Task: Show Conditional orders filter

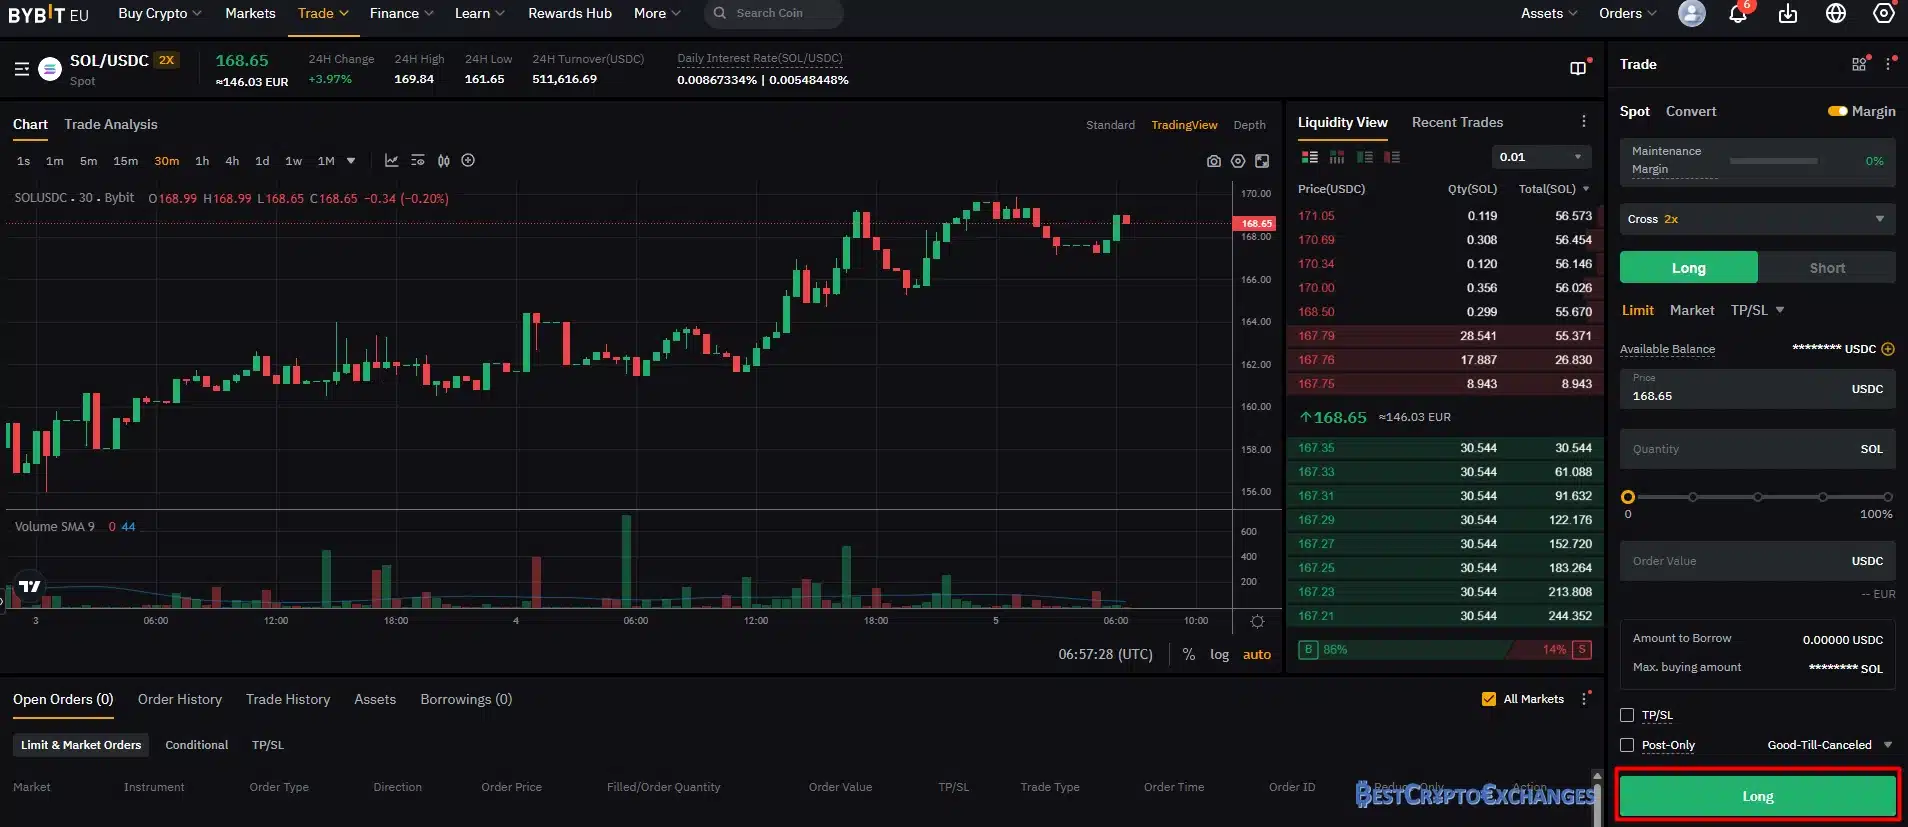Action: [196, 745]
